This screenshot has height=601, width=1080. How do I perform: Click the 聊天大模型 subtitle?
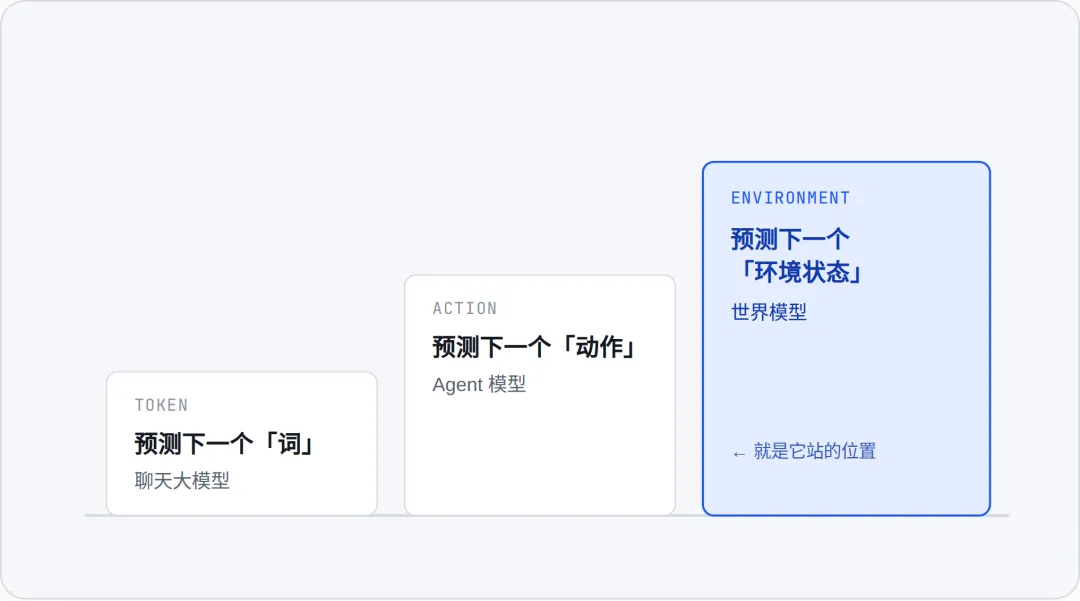182,481
